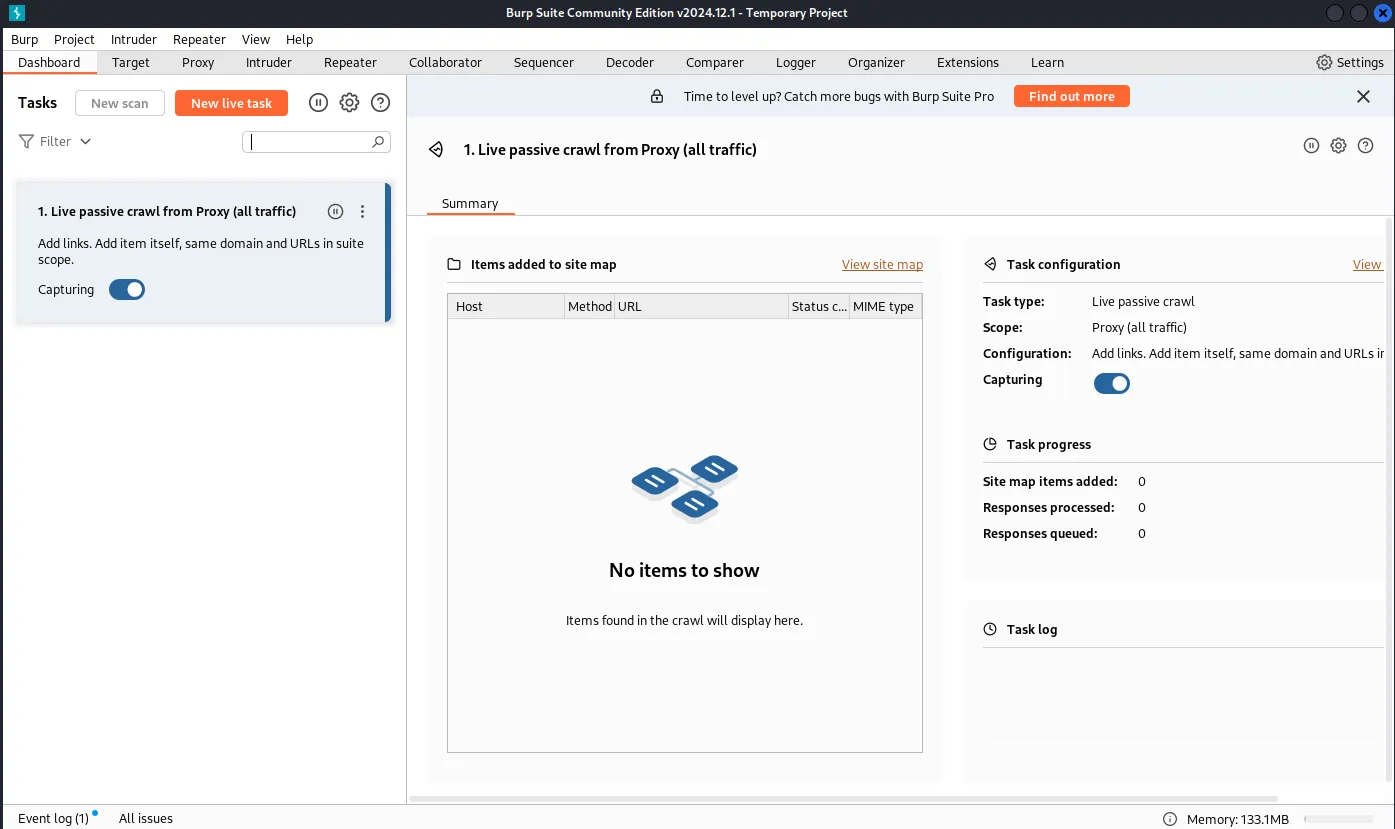Switch to the Extensions tab
This screenshot has width=1395, height=829.
pyautogui.click(x=968, y=62)
